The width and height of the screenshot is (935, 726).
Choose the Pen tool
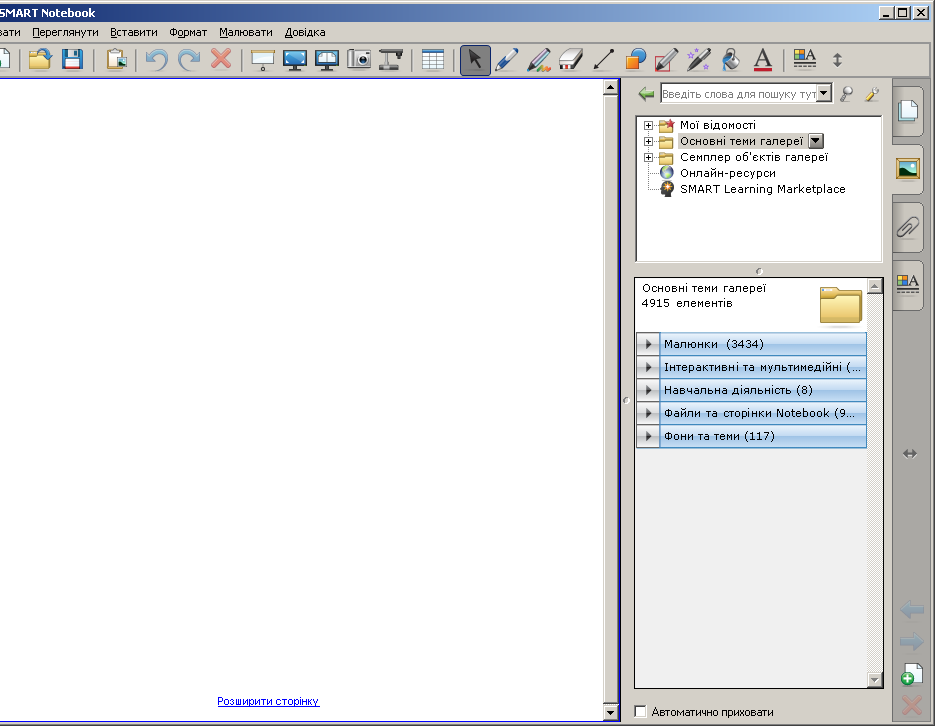(x=507, y=60)
